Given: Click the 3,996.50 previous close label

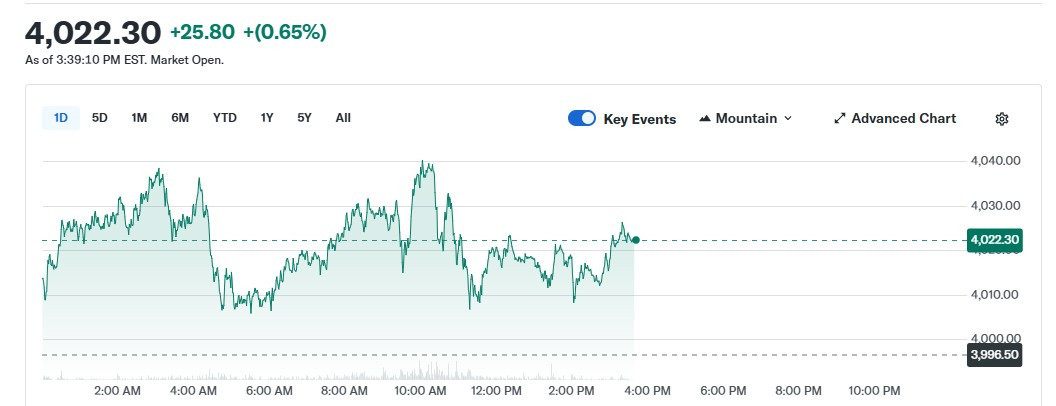Looking at the screenshot, I should (994, 355).
